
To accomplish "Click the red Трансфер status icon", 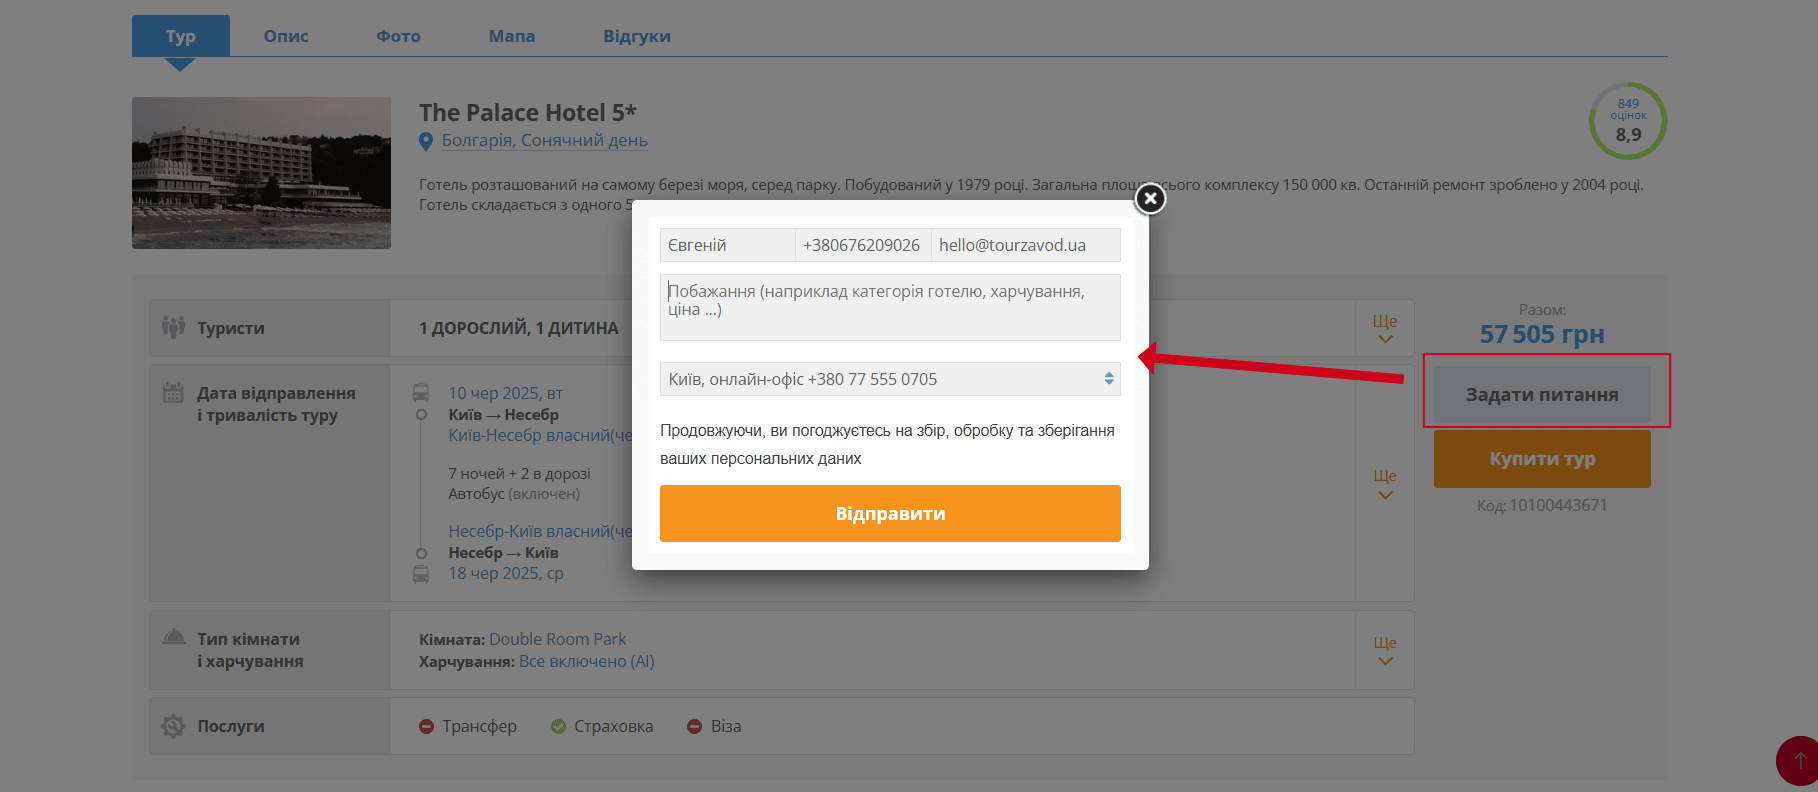I will (427, 727).
